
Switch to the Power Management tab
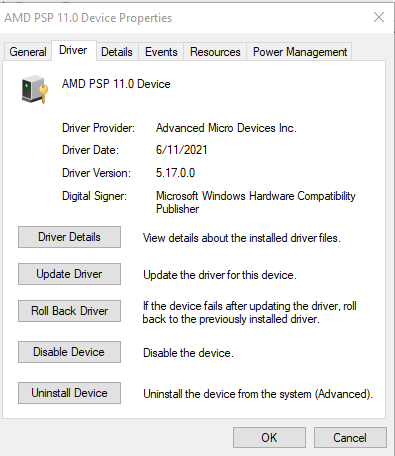pos(300,52)
